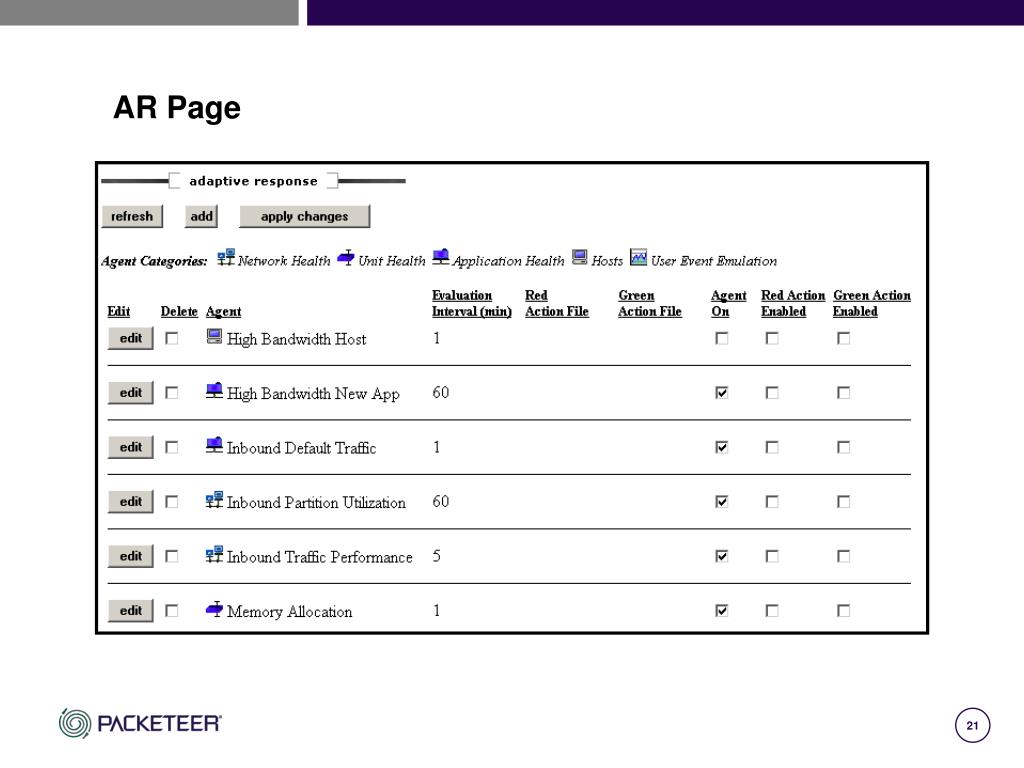1024x768 pixels.
Task: Select the Inbound Partition Utilization agent name
Action: click(316, 502)
